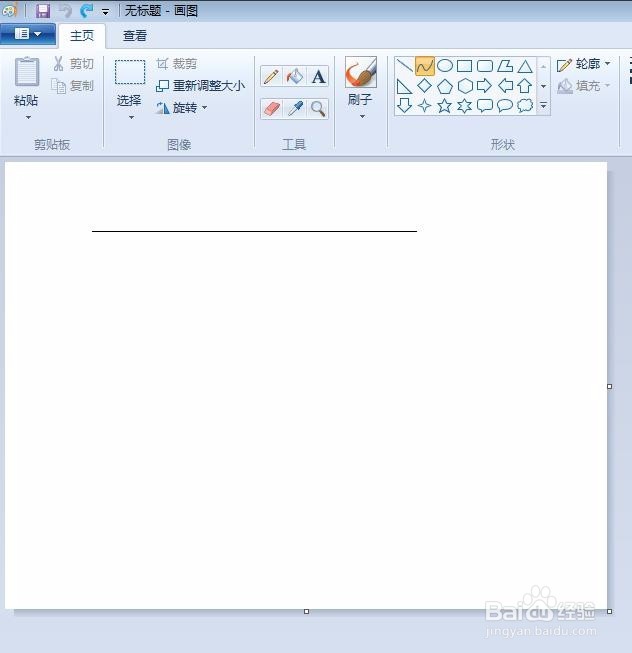This screenshot has height=653, width=632.
Task: Choose the straight Line shape
Action: point(404,66)
